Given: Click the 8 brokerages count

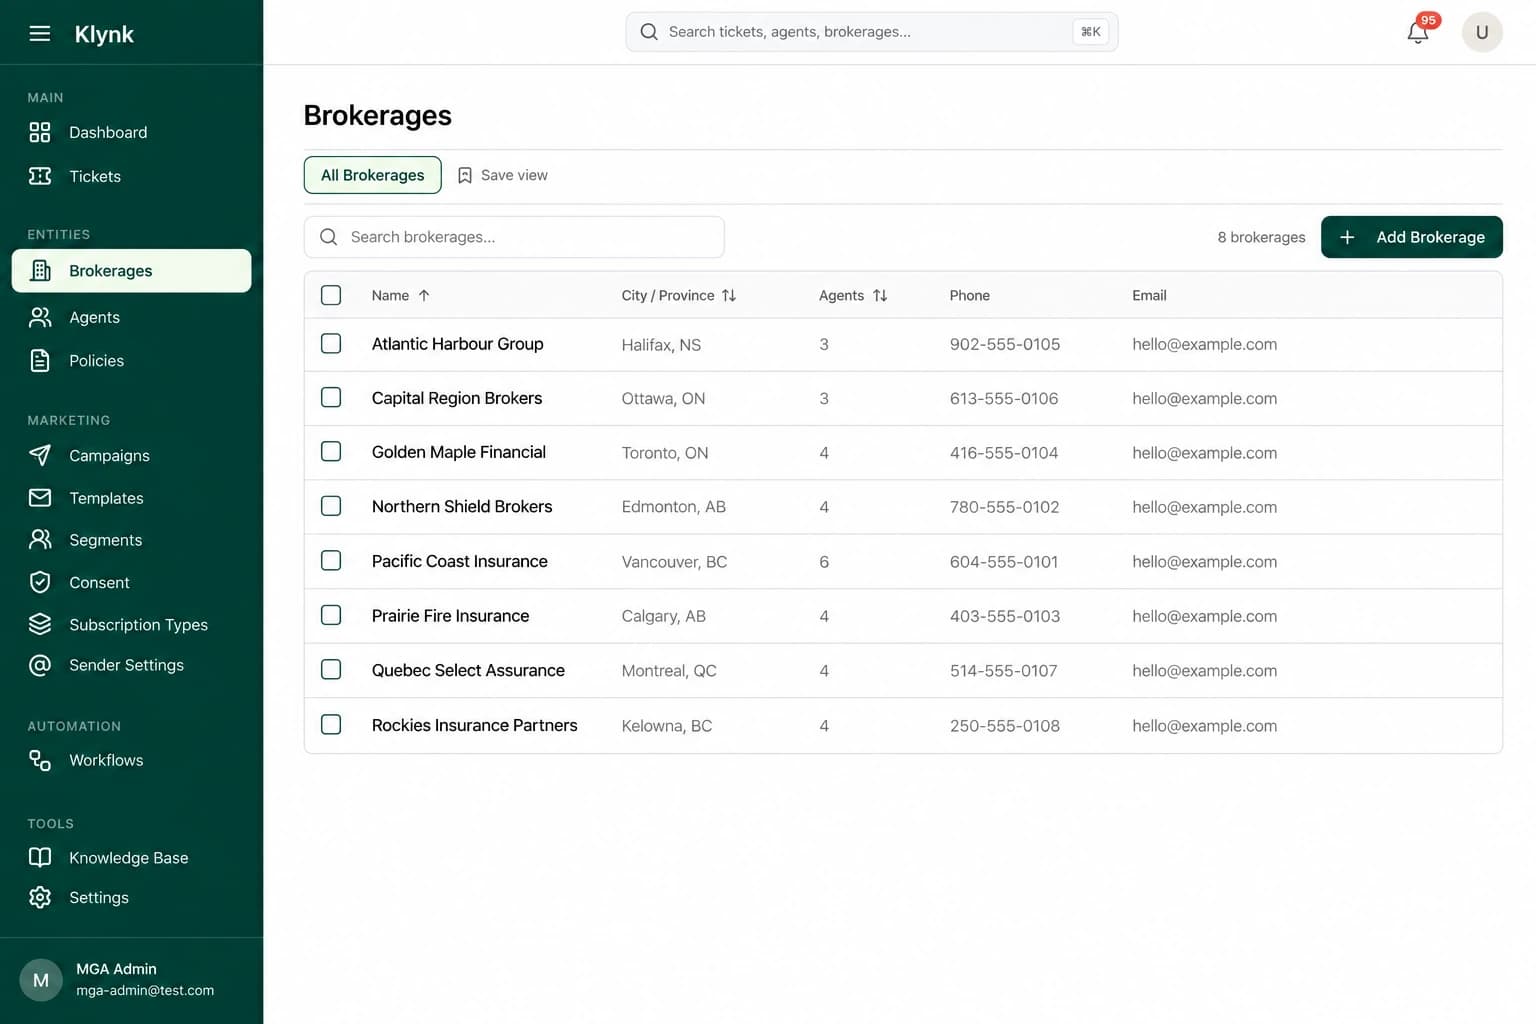Looking at the screenshot, I should (1261, 237).
